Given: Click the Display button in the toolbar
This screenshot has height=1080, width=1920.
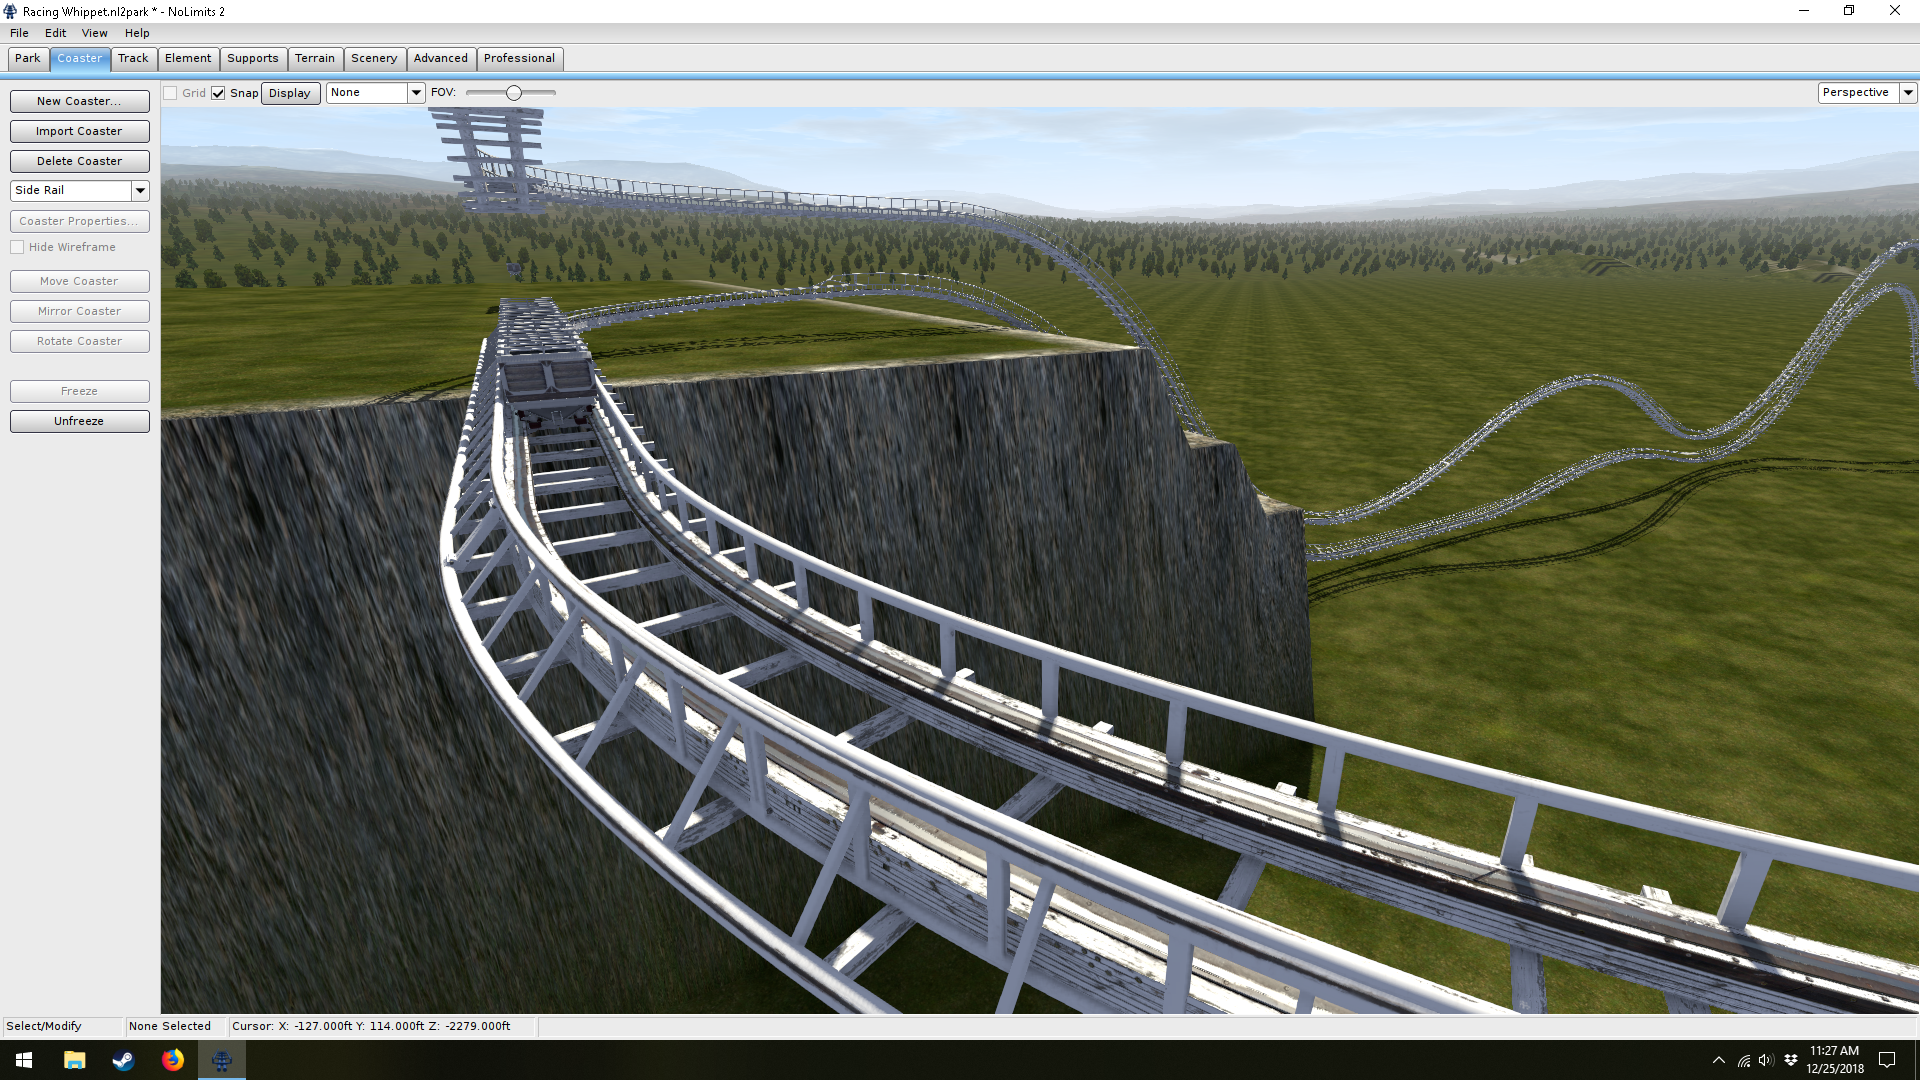Looking at the screenshot, I should 290,93.
